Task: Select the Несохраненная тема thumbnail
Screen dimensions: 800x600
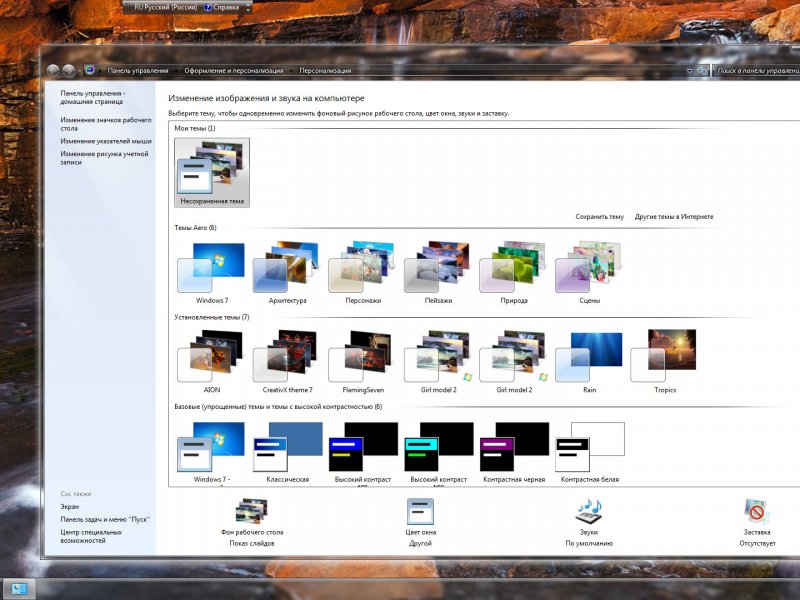Action: pyautogui.click(x=212, y=172)
